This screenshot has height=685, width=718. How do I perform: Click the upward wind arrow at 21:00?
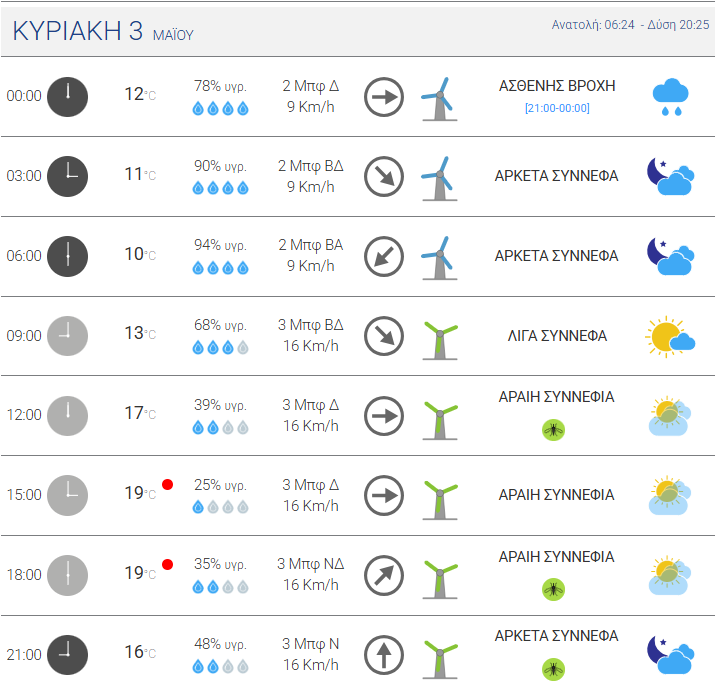tap(383, 655)
